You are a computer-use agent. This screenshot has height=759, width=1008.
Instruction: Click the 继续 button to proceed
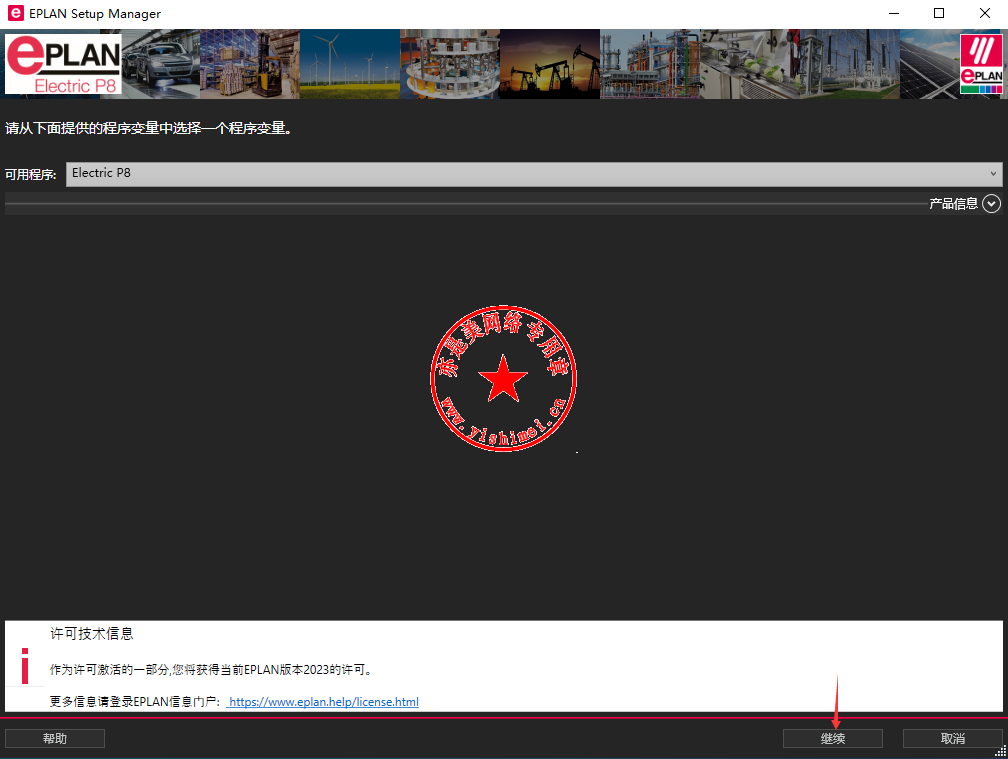click(832, 738)
